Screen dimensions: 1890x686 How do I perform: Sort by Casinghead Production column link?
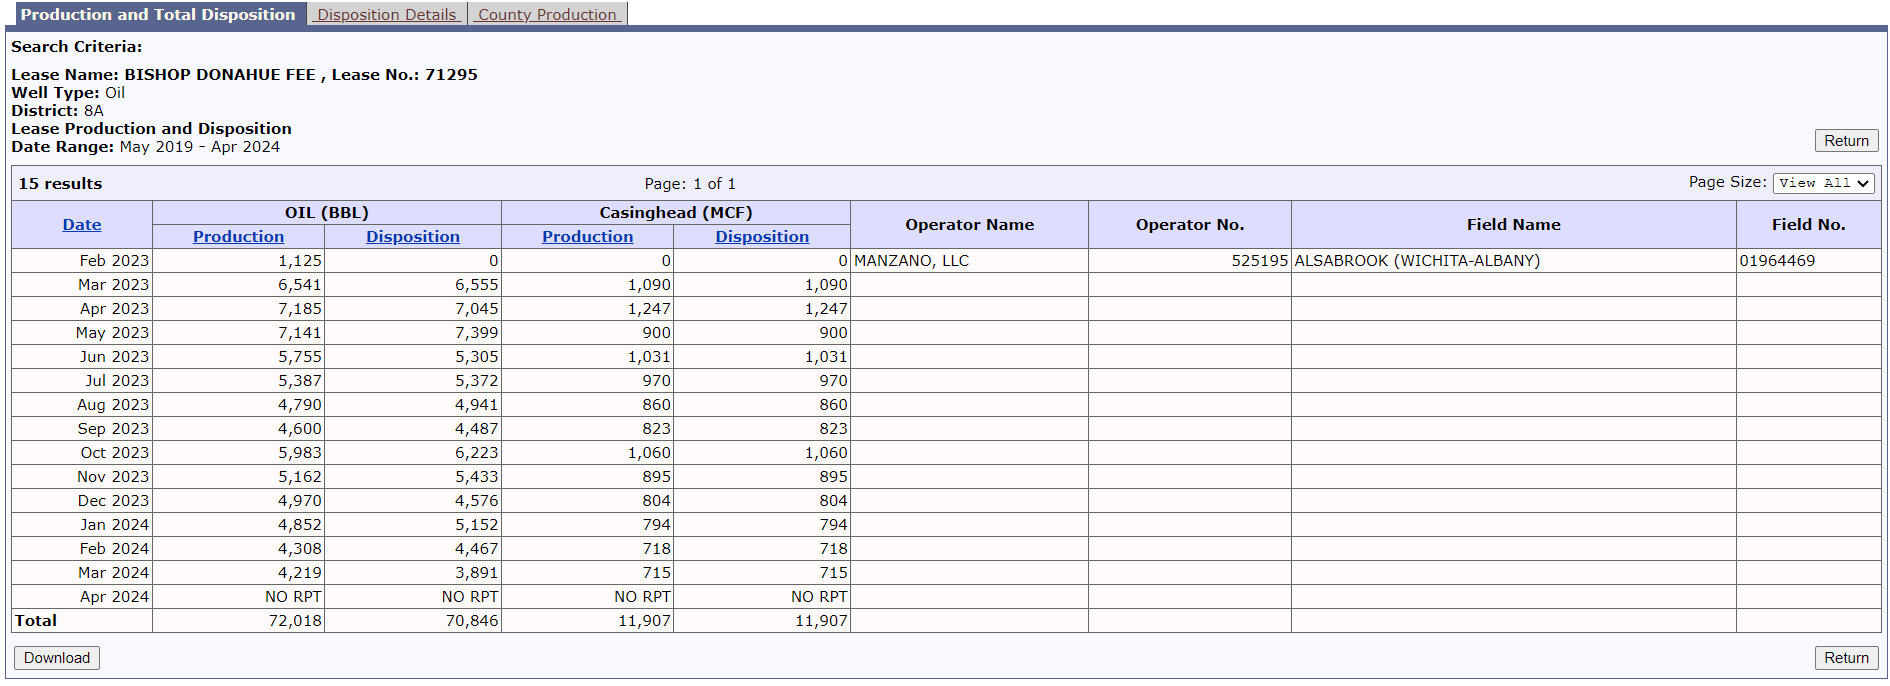pos(587,237)
